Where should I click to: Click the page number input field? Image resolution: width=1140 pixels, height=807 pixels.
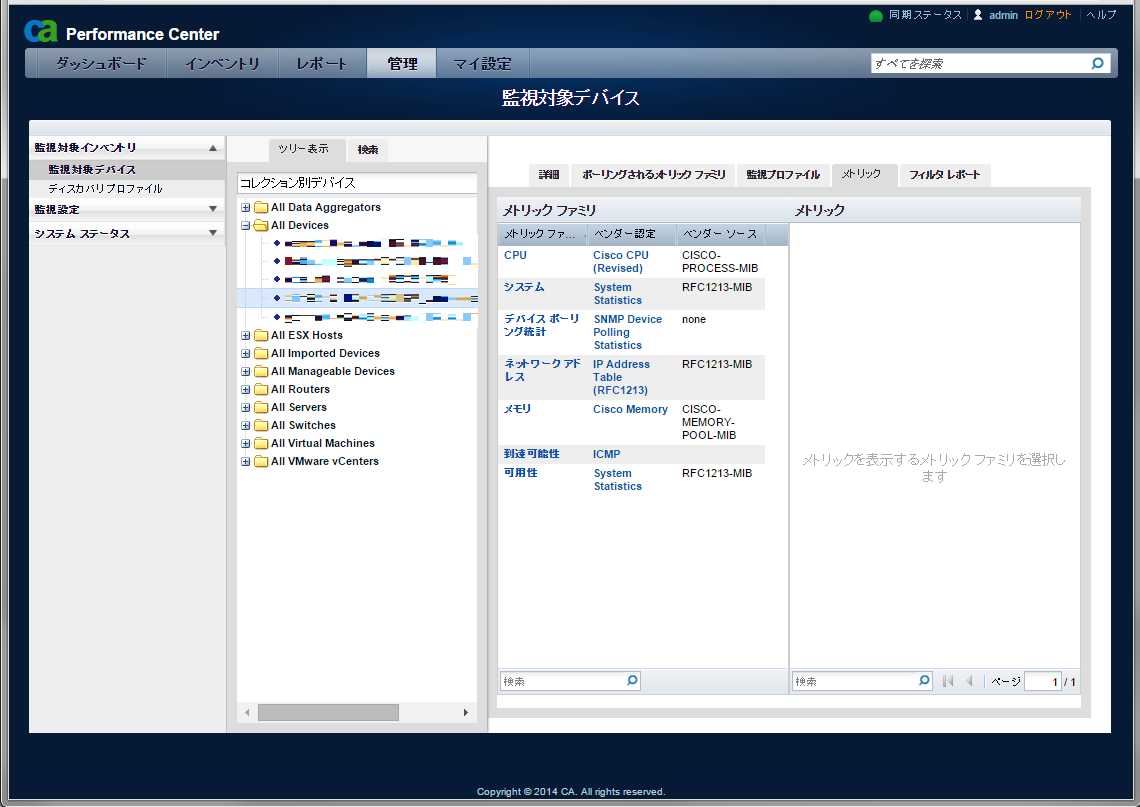1042,682
